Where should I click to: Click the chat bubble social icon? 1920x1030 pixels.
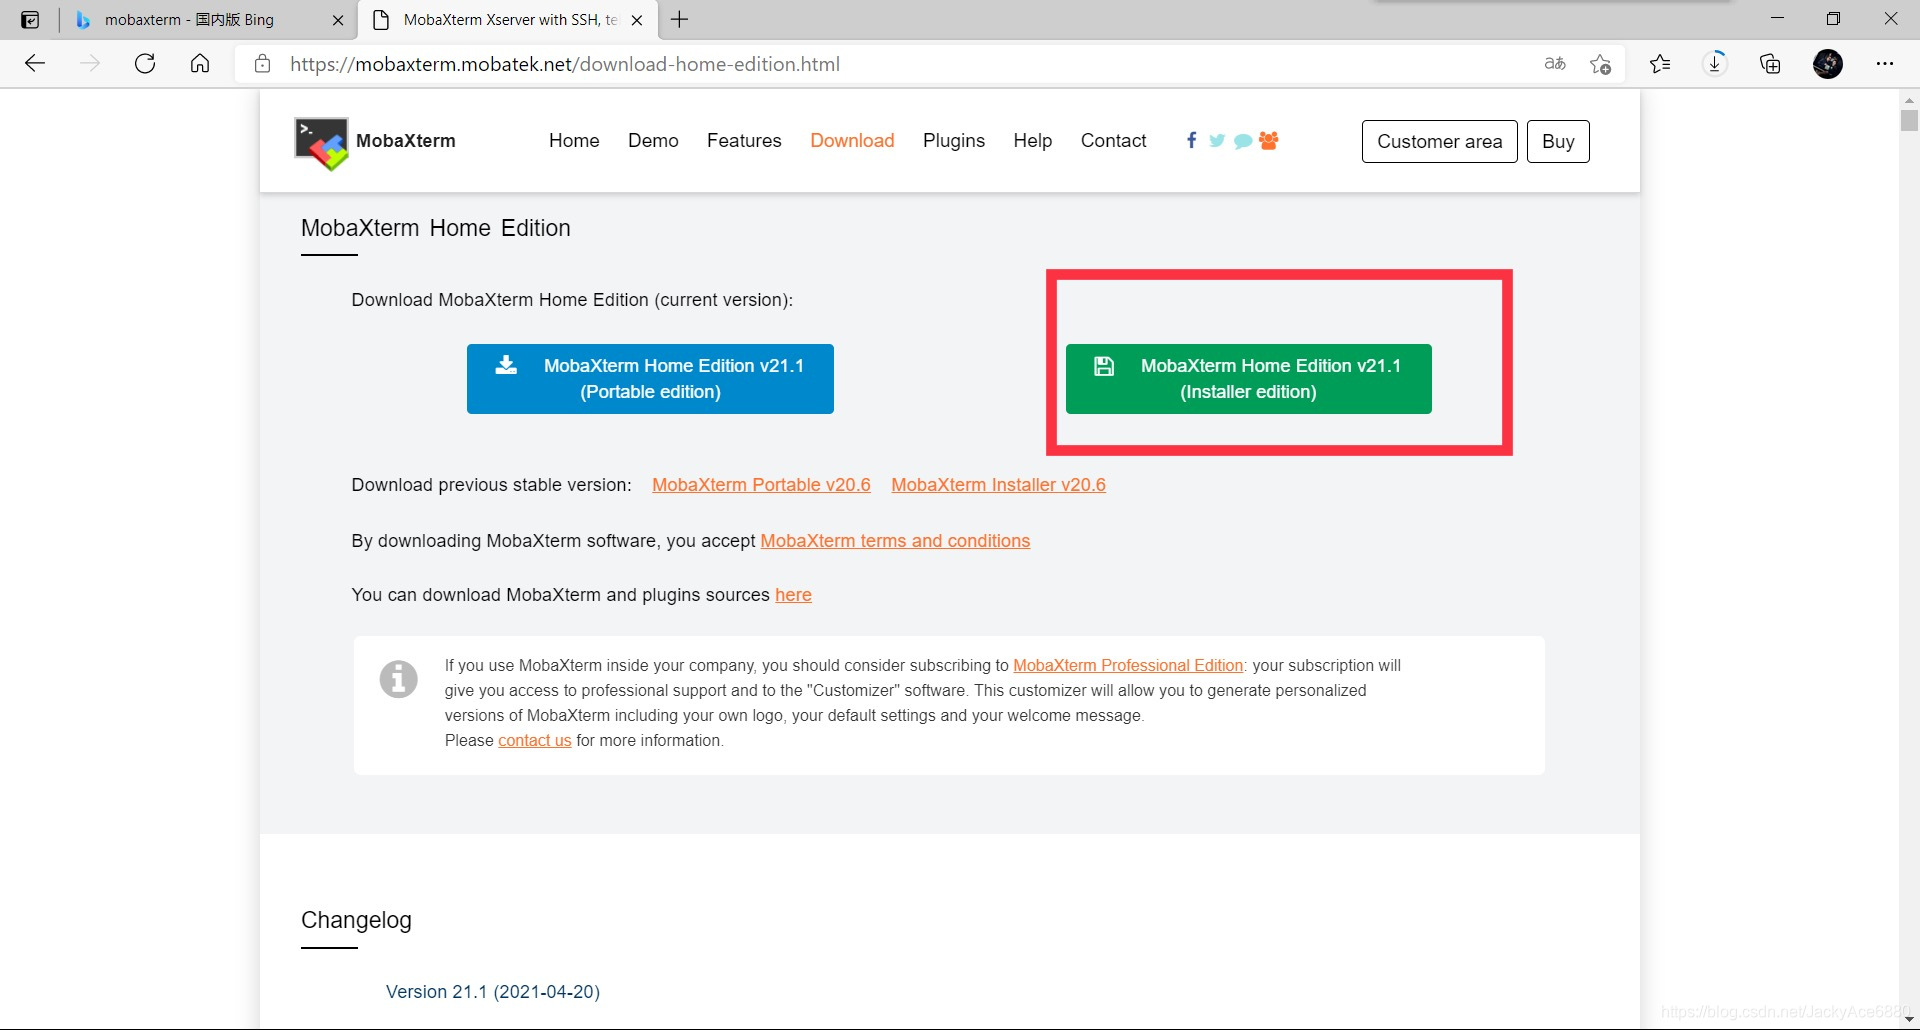[1243, 141]
